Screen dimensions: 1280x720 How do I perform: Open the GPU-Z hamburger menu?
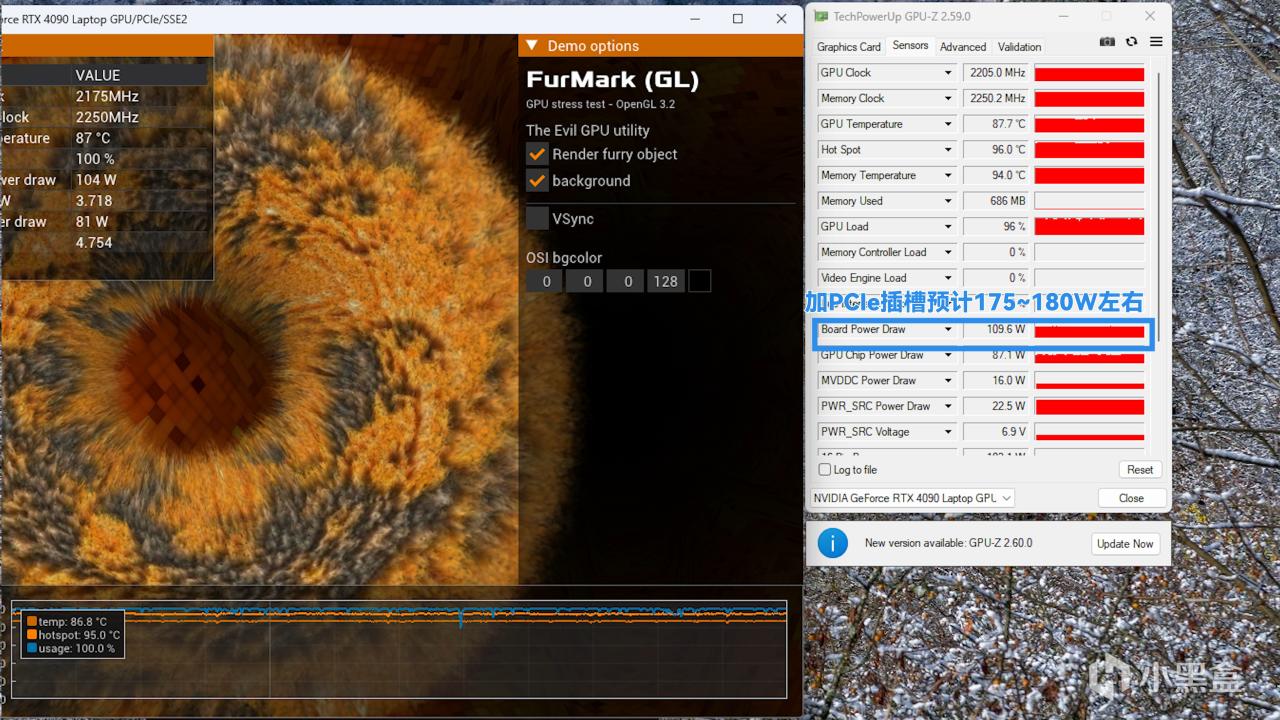point(1156,42)
